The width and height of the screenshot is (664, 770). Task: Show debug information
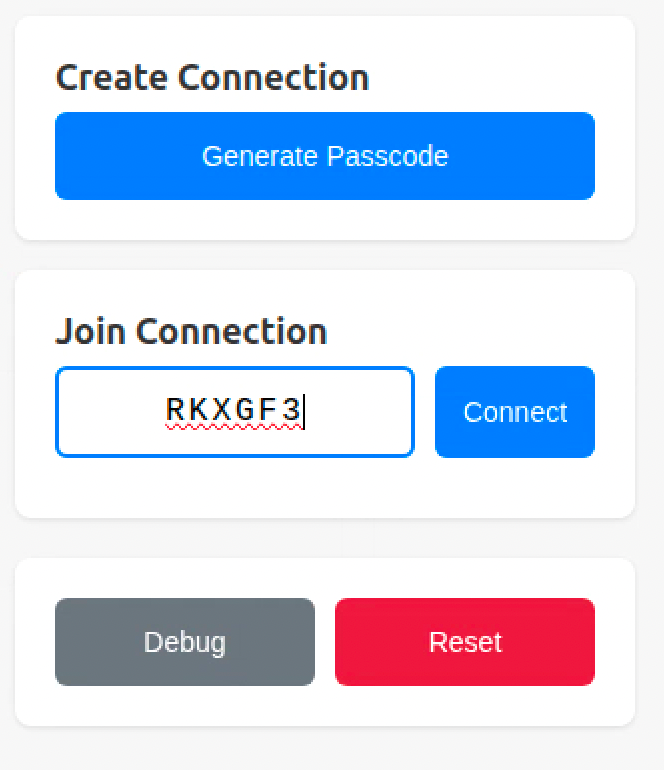(185, 642)
